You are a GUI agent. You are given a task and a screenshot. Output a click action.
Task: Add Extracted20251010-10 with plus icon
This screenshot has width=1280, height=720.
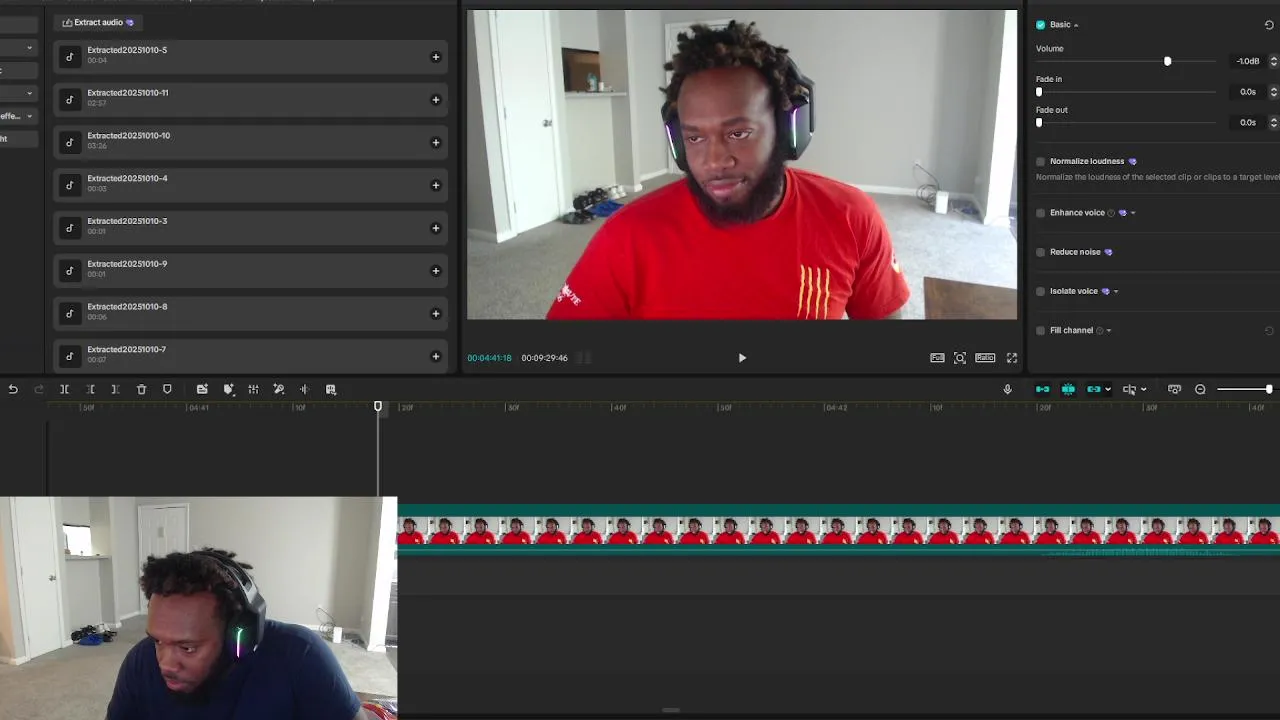[x=435, y=142]
